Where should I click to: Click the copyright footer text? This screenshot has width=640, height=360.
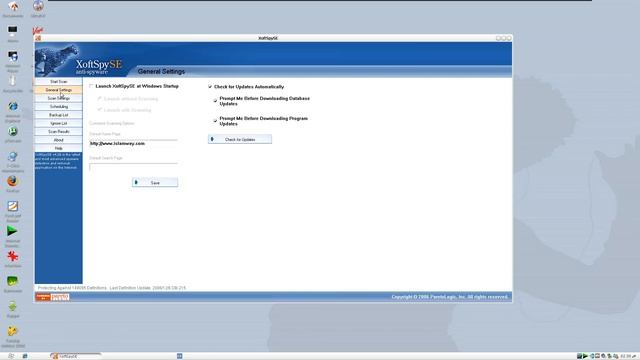[450, 297]
